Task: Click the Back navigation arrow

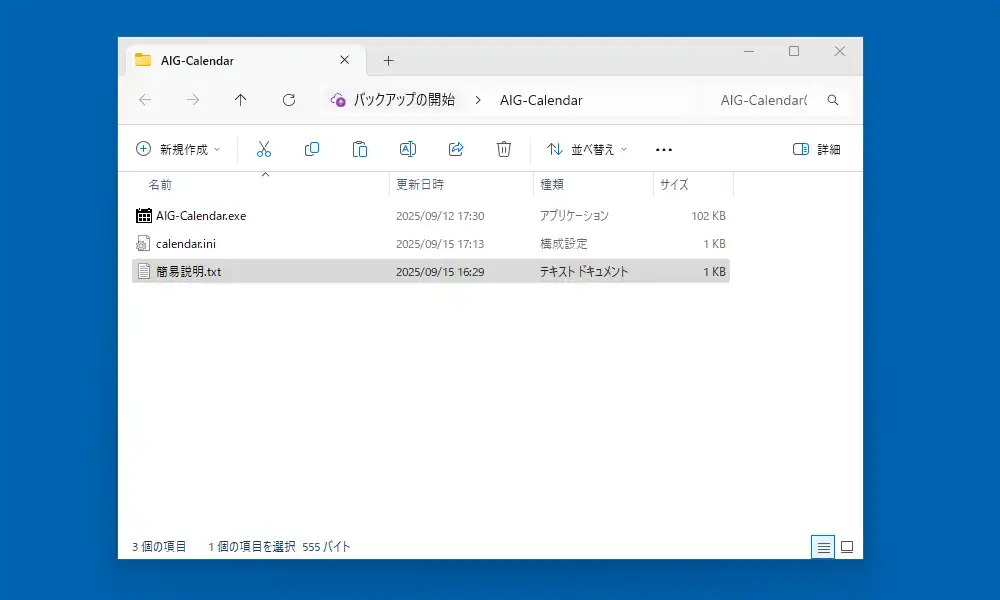Action: pyautogui.click(x=145, y=99)
